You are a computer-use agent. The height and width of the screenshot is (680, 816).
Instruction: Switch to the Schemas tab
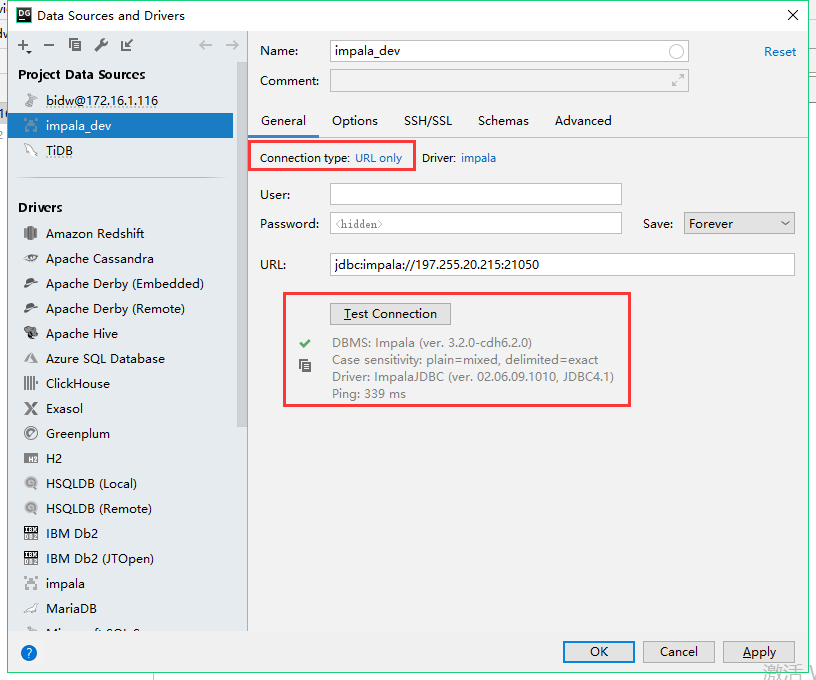tap(503, 120)
